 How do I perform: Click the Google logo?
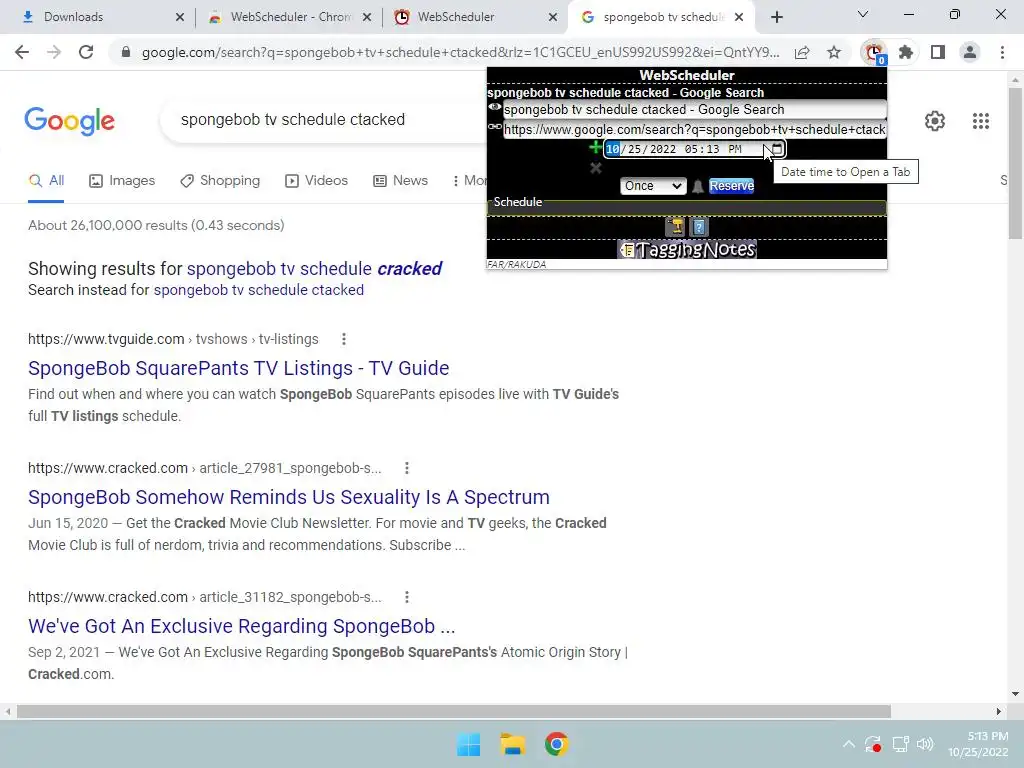(x=69, y=121)
